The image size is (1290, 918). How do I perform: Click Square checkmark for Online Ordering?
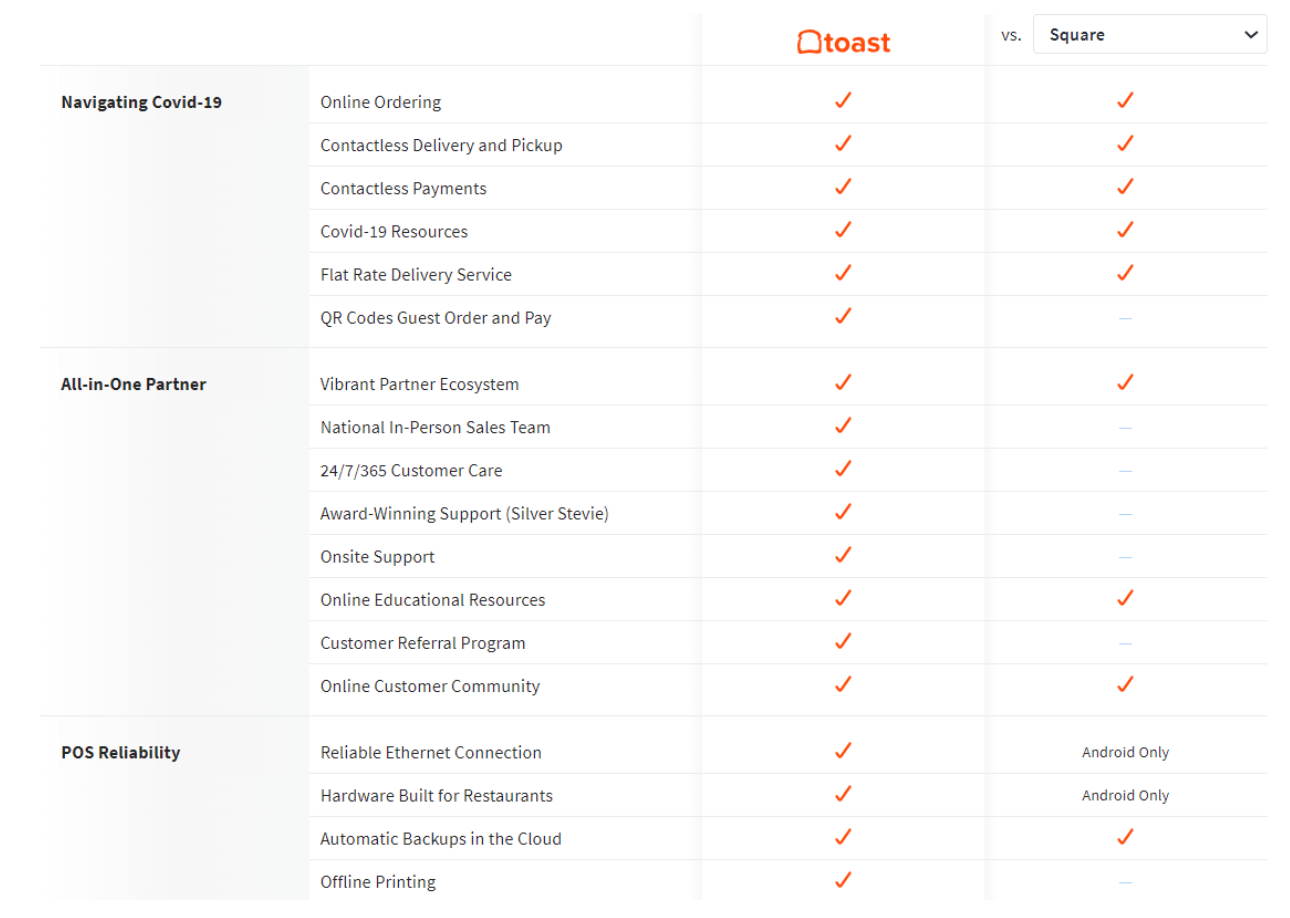coord(1125,100)
